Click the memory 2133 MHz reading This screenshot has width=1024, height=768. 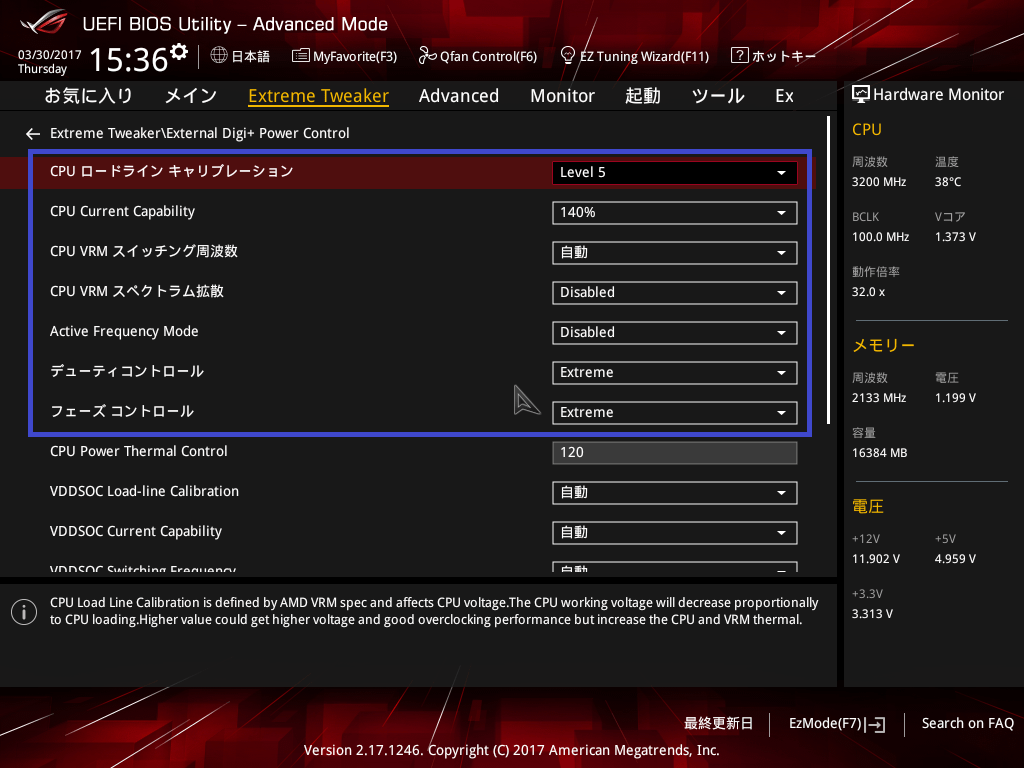[878, 398]
